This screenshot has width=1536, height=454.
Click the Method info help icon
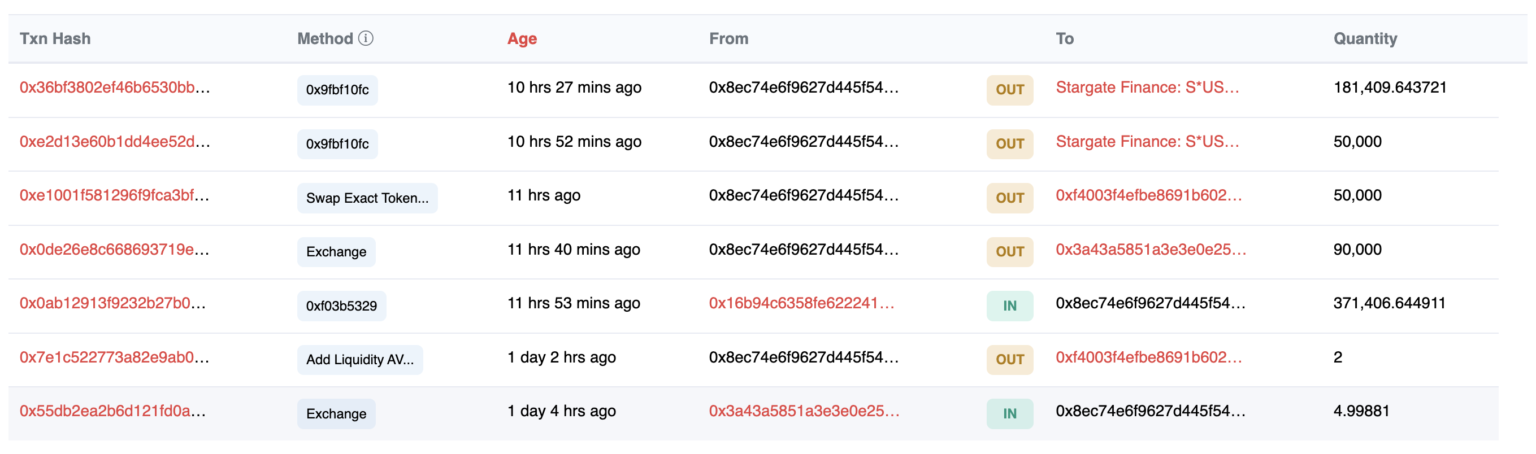pyautogui.click(x=366, y=39)
